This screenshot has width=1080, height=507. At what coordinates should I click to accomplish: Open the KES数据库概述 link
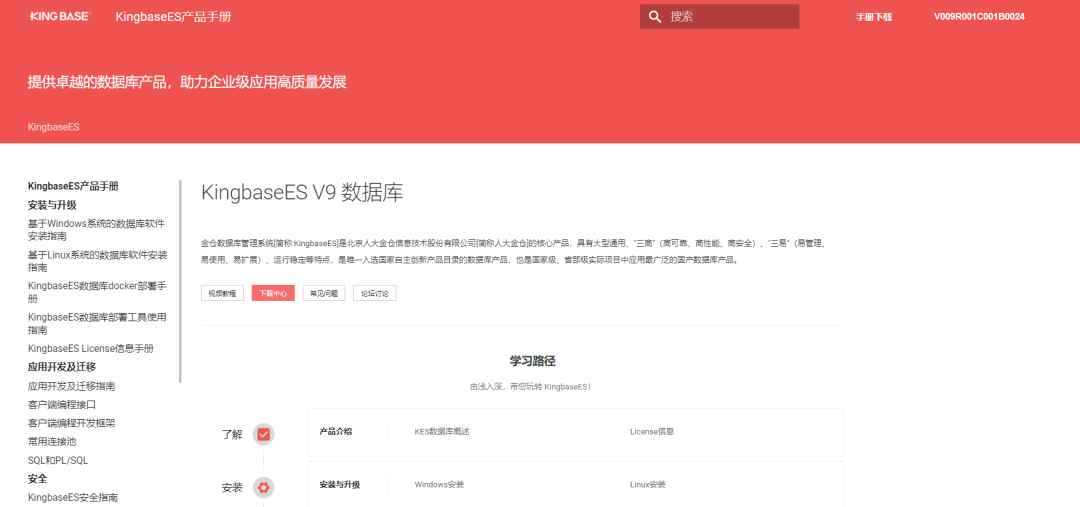tap(442, 432)
